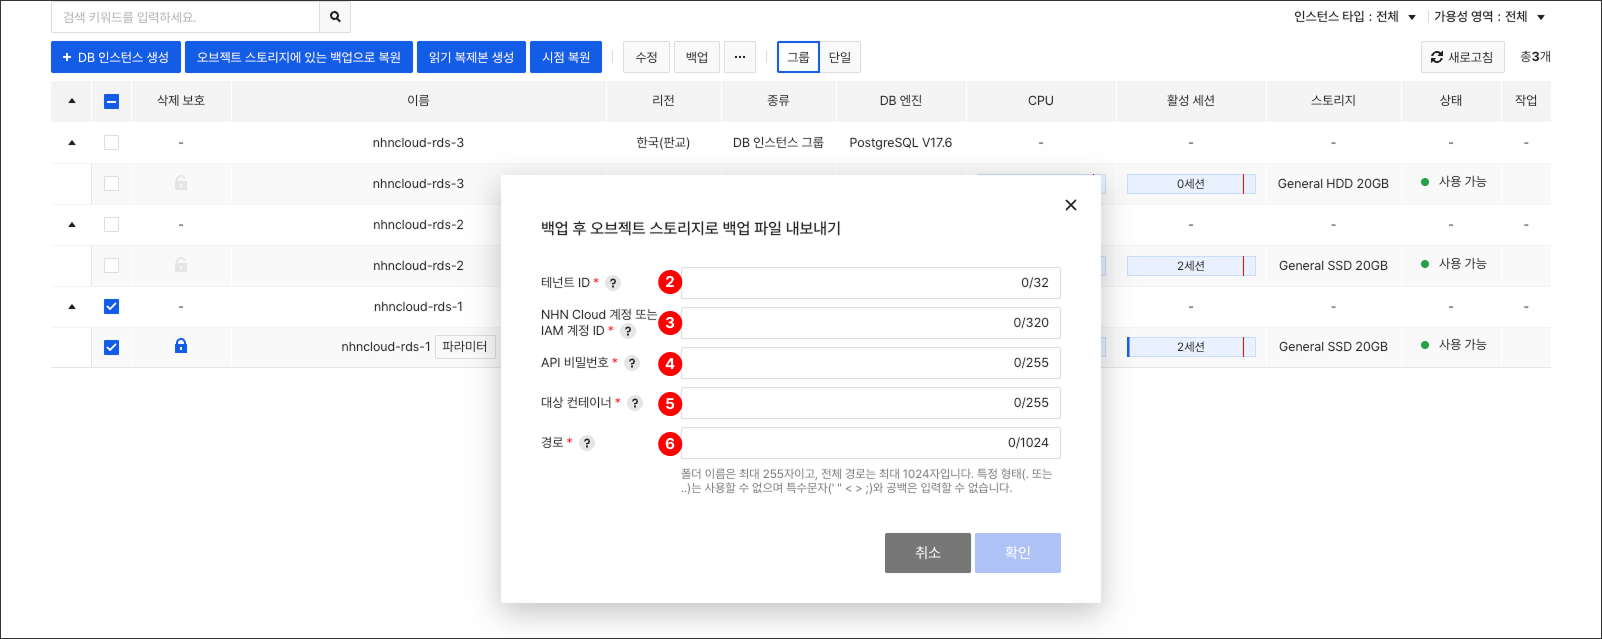Click the 0세션 active session bar
1602x639 pixels.
point(1191,184)
